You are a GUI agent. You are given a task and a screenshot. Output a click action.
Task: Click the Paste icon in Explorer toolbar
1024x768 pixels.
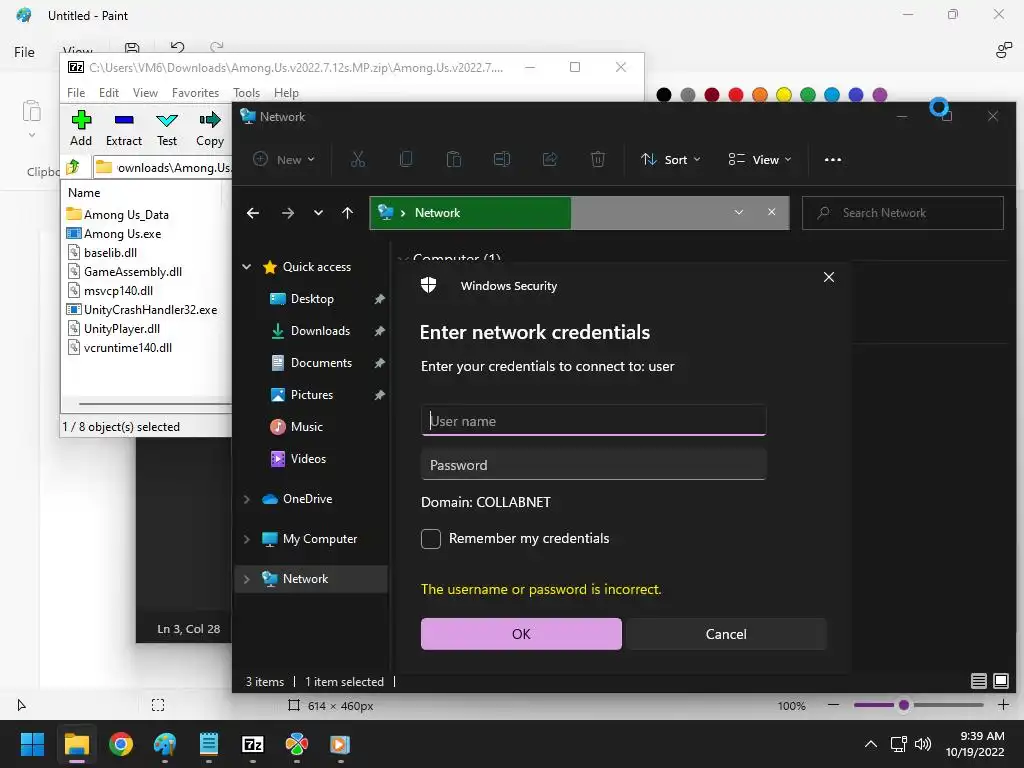[454, 159]
